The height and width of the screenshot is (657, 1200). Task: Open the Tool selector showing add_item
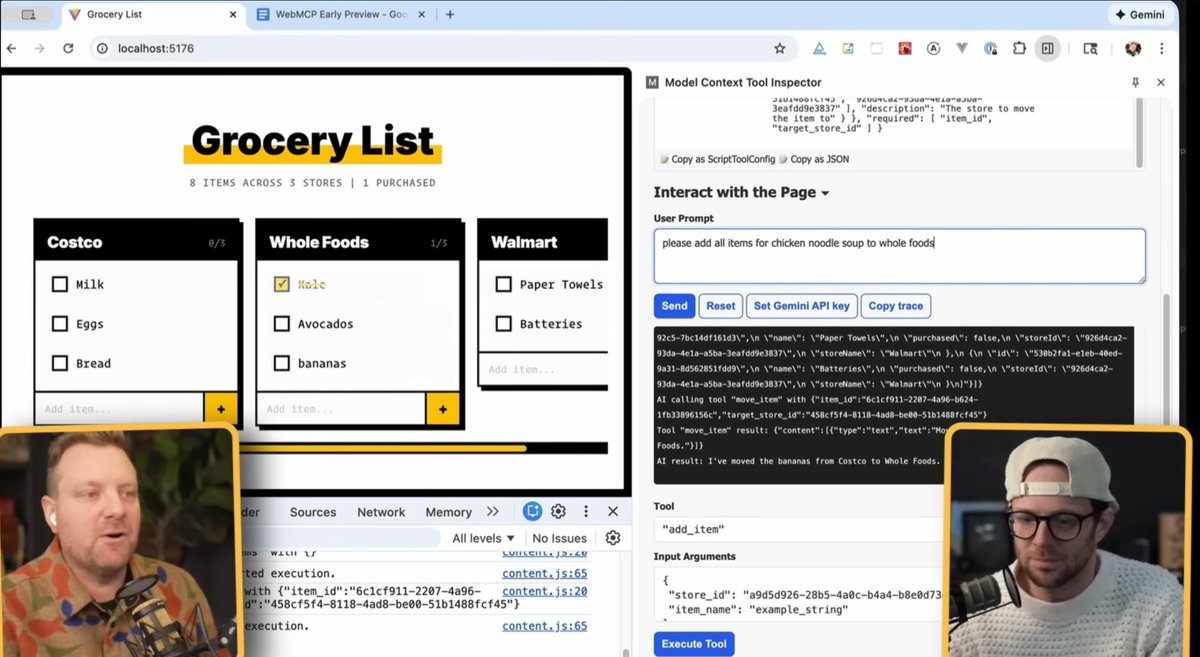click(x=800, y=528)
